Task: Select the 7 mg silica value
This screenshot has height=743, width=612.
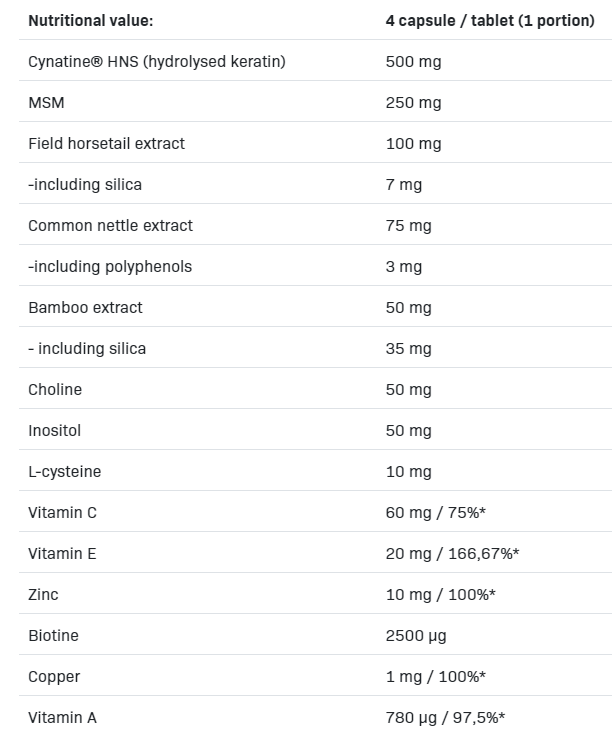Action: click(x=404, y=185)
